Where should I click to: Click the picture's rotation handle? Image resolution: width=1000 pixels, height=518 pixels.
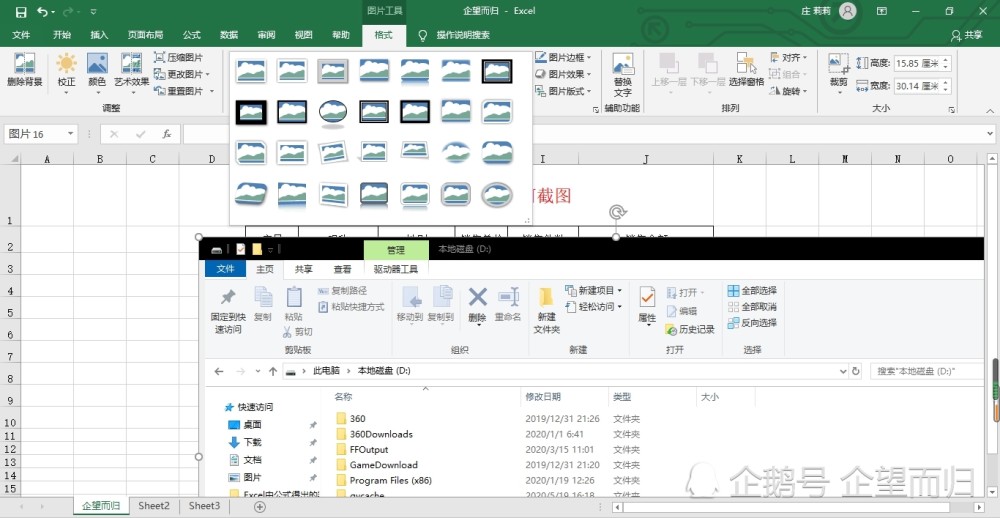point(617,212)
